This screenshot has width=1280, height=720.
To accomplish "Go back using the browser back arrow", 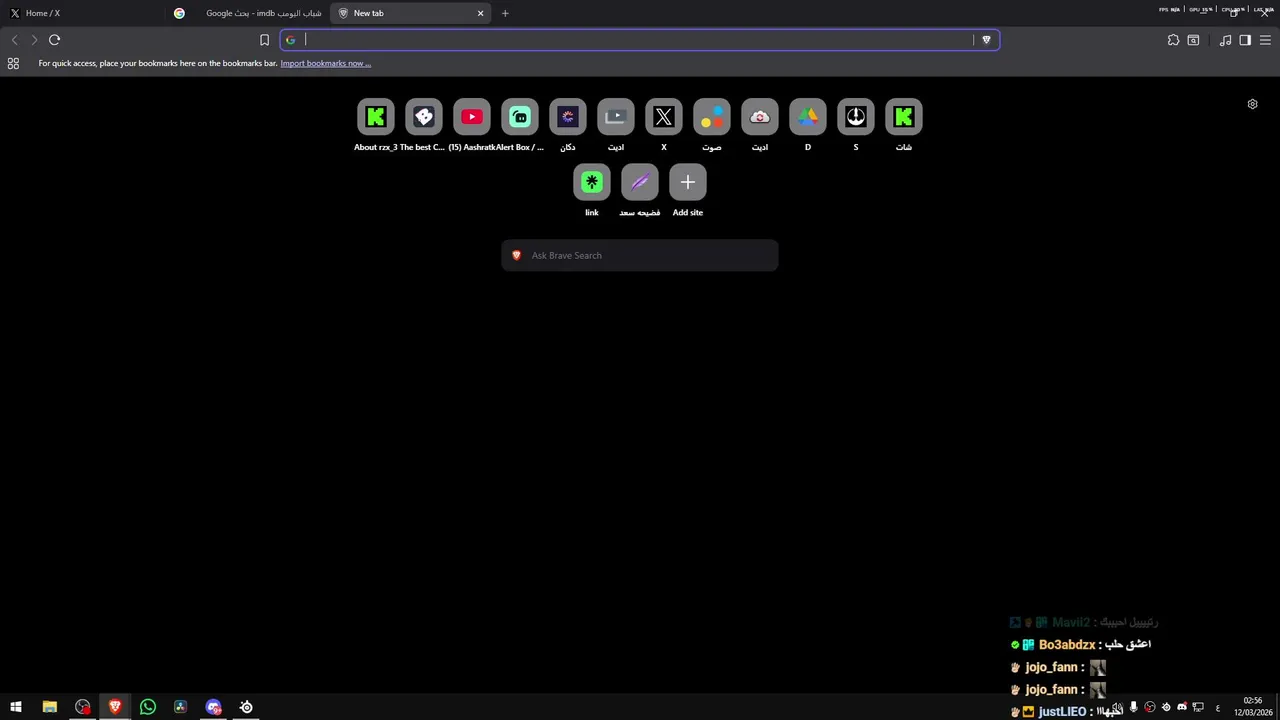I will [x=14, y=40].
